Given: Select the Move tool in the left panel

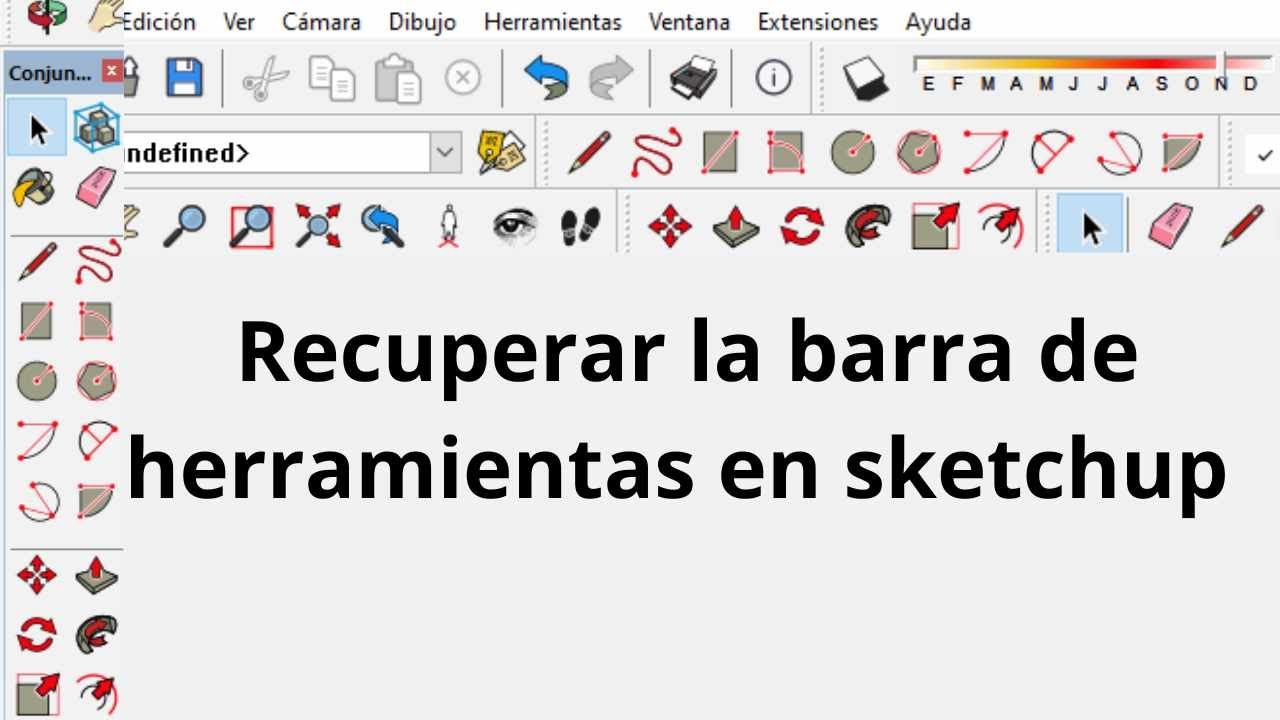Looking at the screenshot, I should click(37, 576).
